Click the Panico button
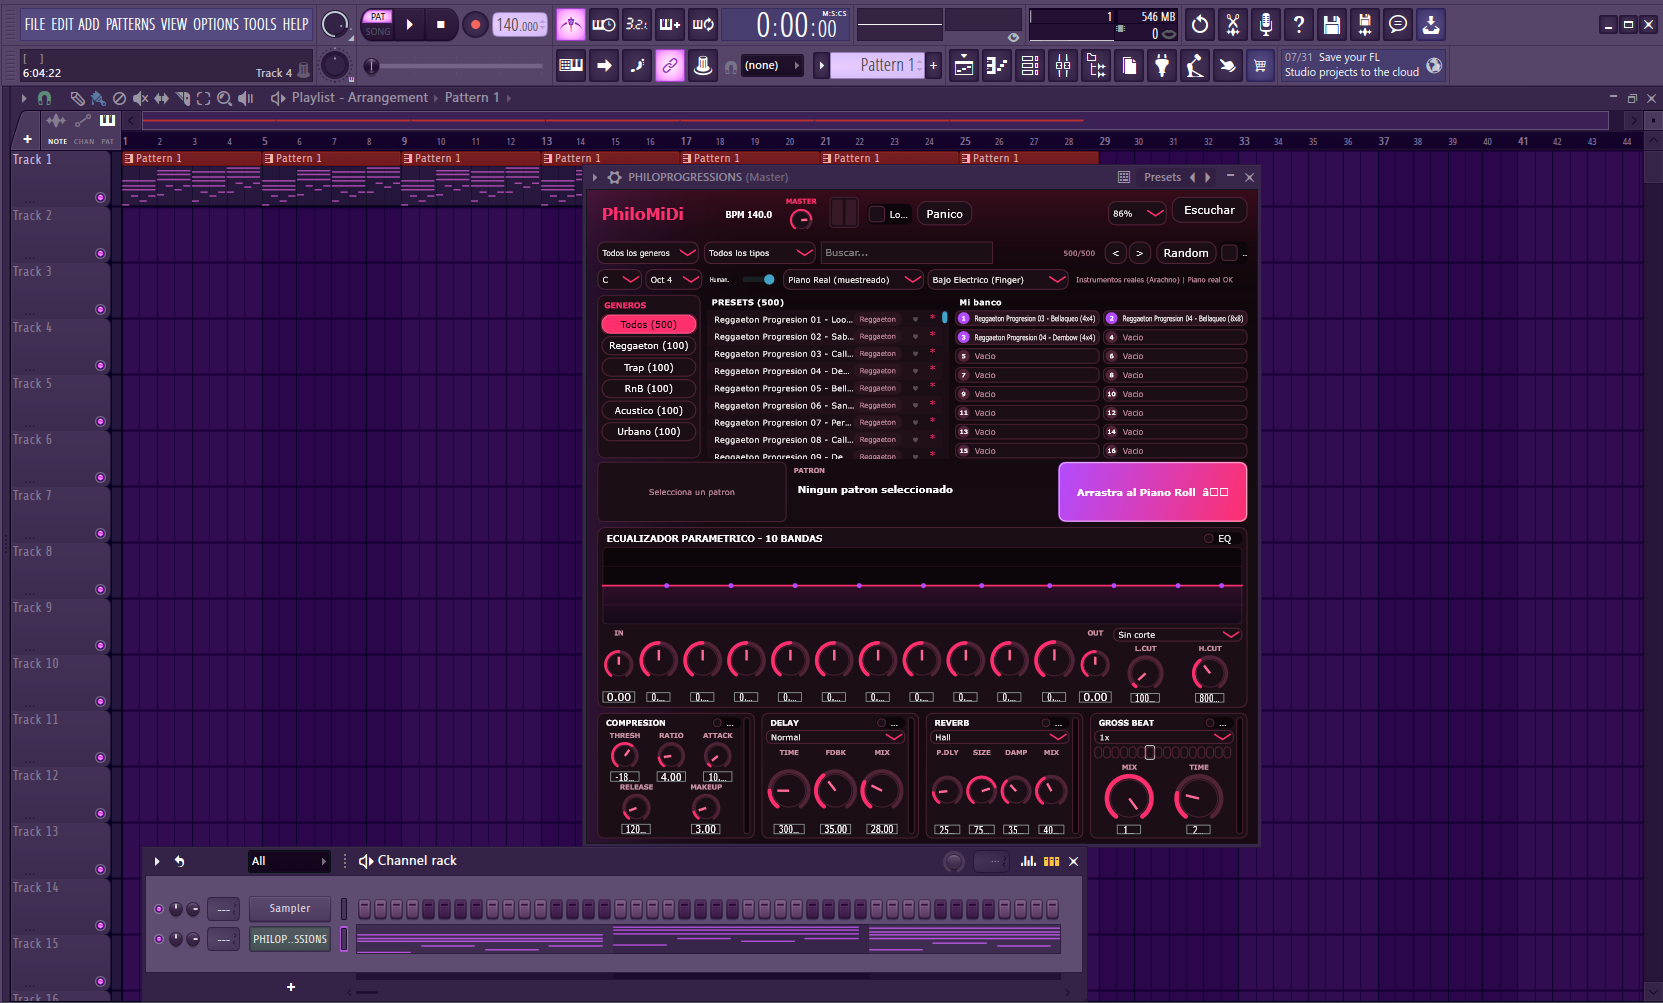 944,214
